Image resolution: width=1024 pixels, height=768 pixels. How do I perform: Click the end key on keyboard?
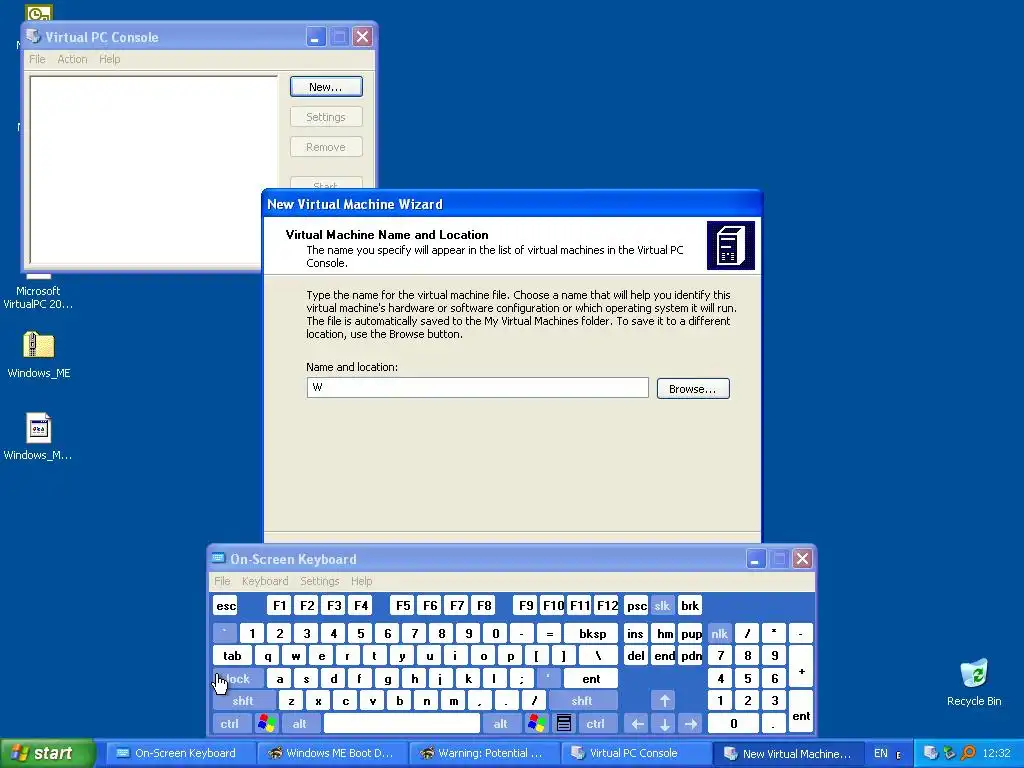665,656
